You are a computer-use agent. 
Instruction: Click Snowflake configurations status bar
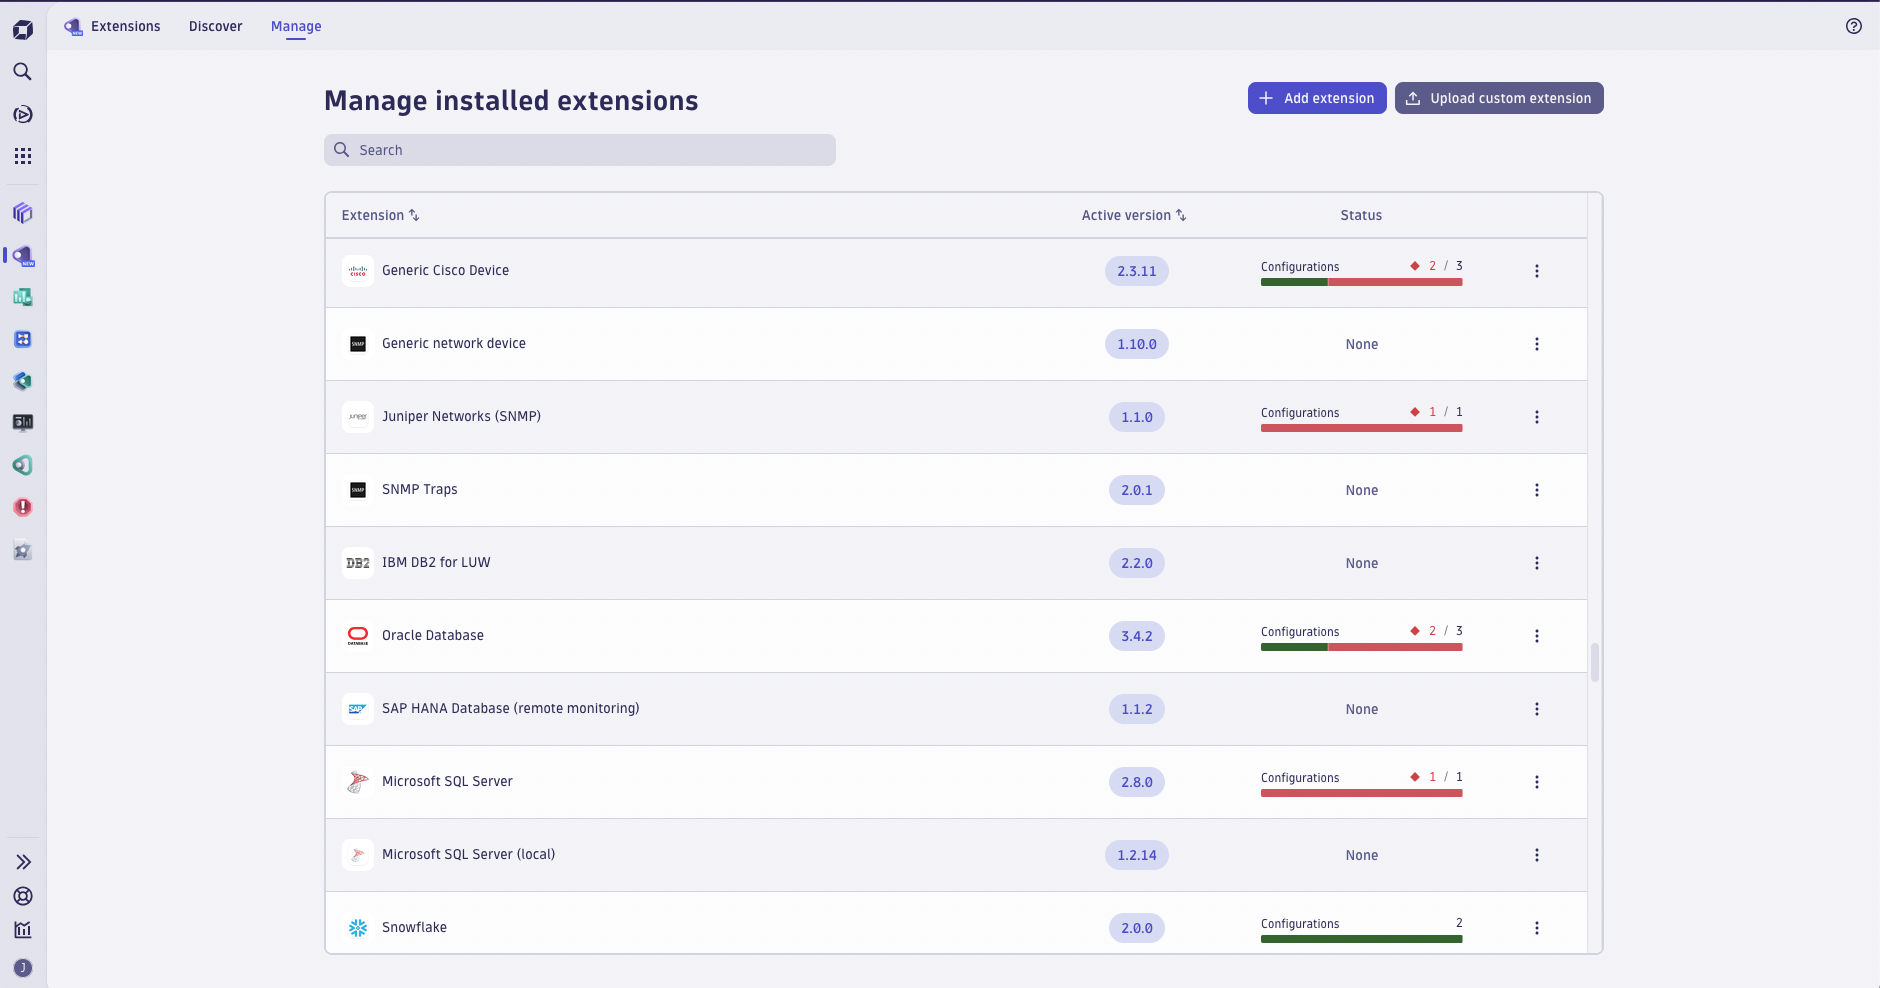(x=1362, y=939)
